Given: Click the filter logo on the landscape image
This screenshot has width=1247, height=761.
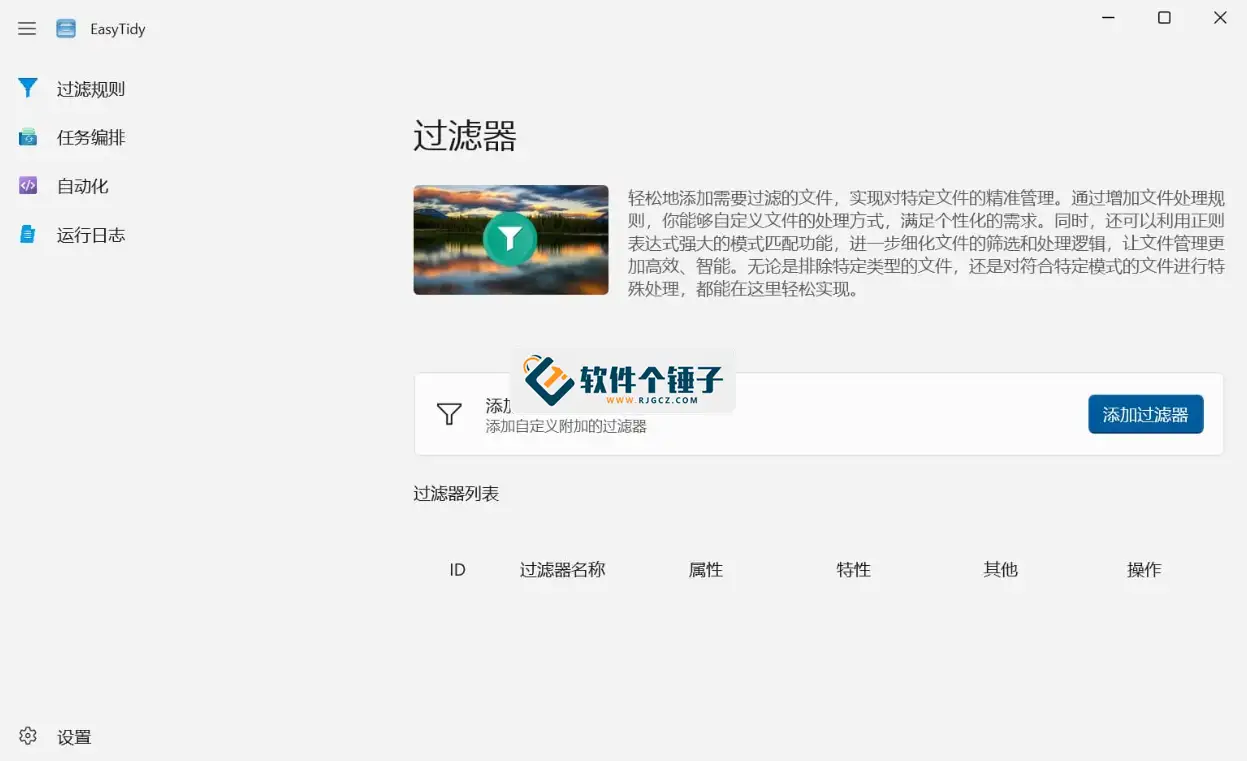Looking at the screenshot, I should pyautogui.click(x=510, y=240).
